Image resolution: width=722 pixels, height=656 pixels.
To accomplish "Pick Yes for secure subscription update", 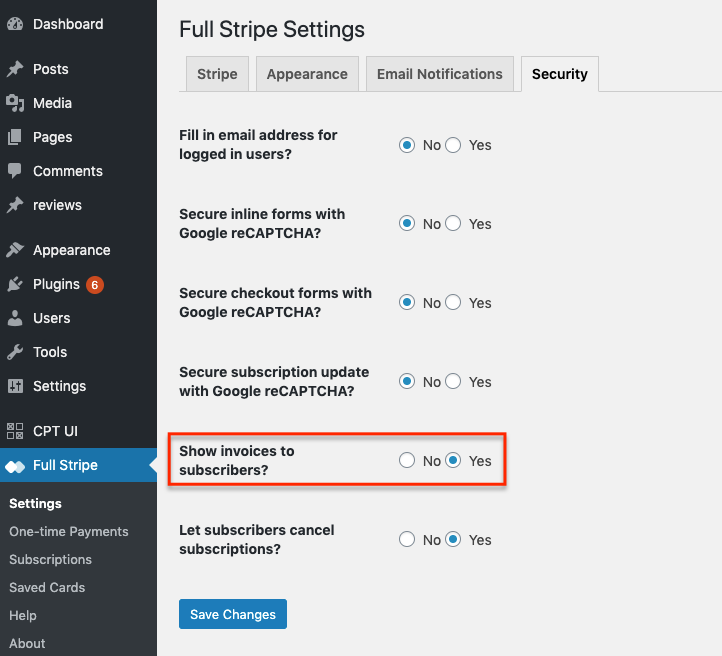I will [453, 382].
